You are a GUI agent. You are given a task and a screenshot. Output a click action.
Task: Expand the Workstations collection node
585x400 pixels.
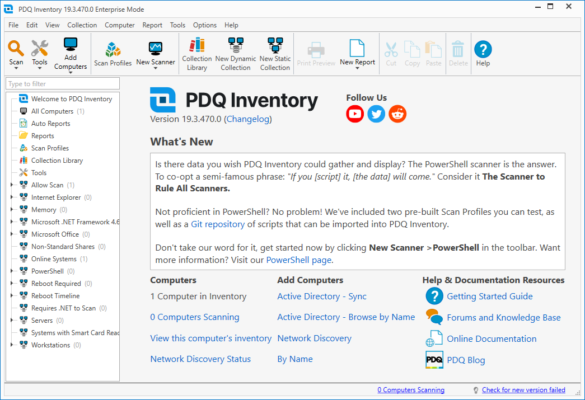coord(12,345)
